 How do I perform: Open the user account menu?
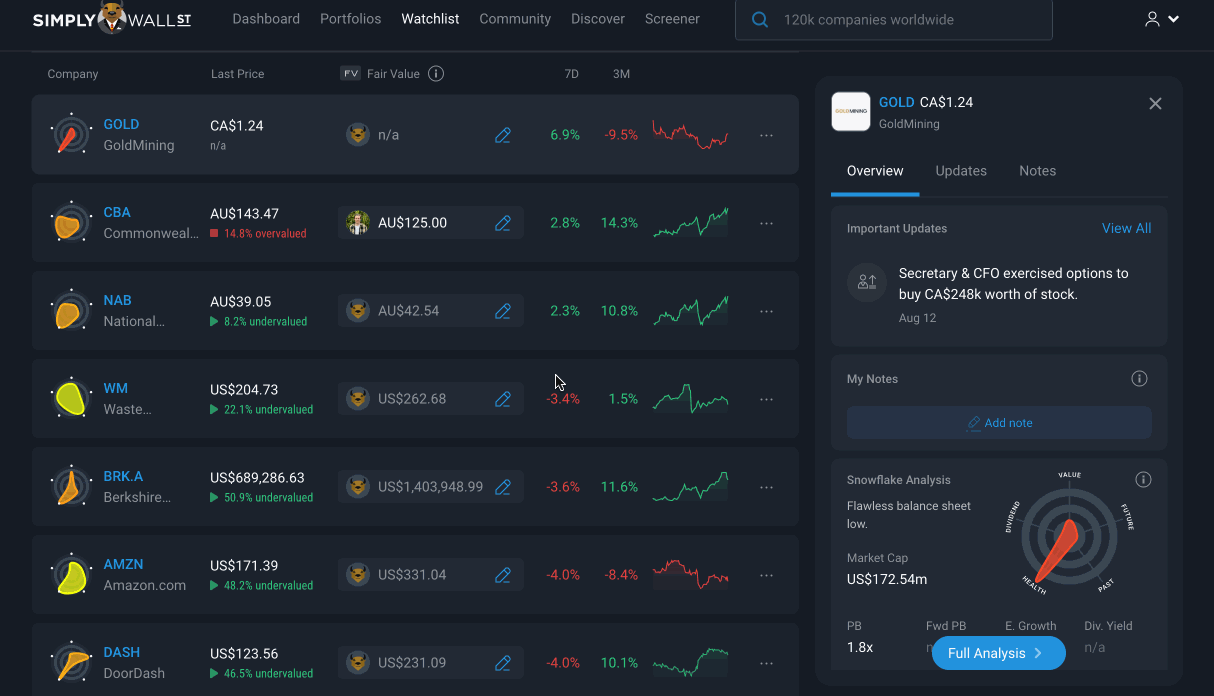[1162, 19]
